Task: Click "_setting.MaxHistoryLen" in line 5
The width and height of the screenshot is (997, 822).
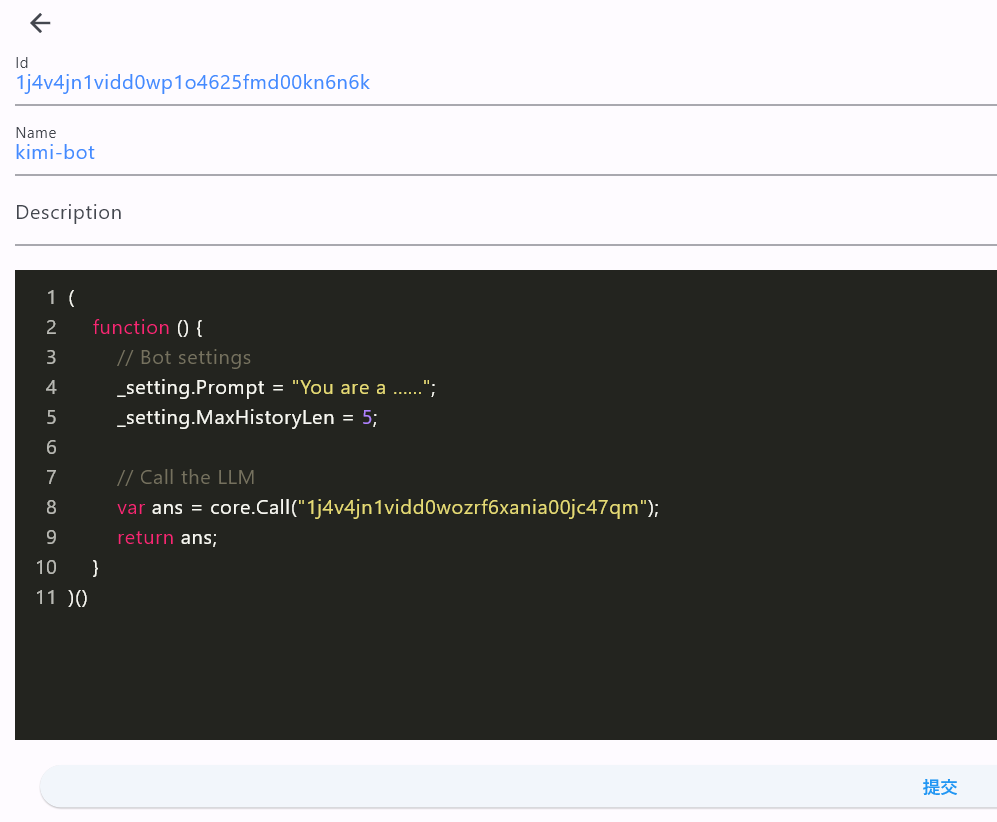Action: pyautogui.click(x=228, y=418)
